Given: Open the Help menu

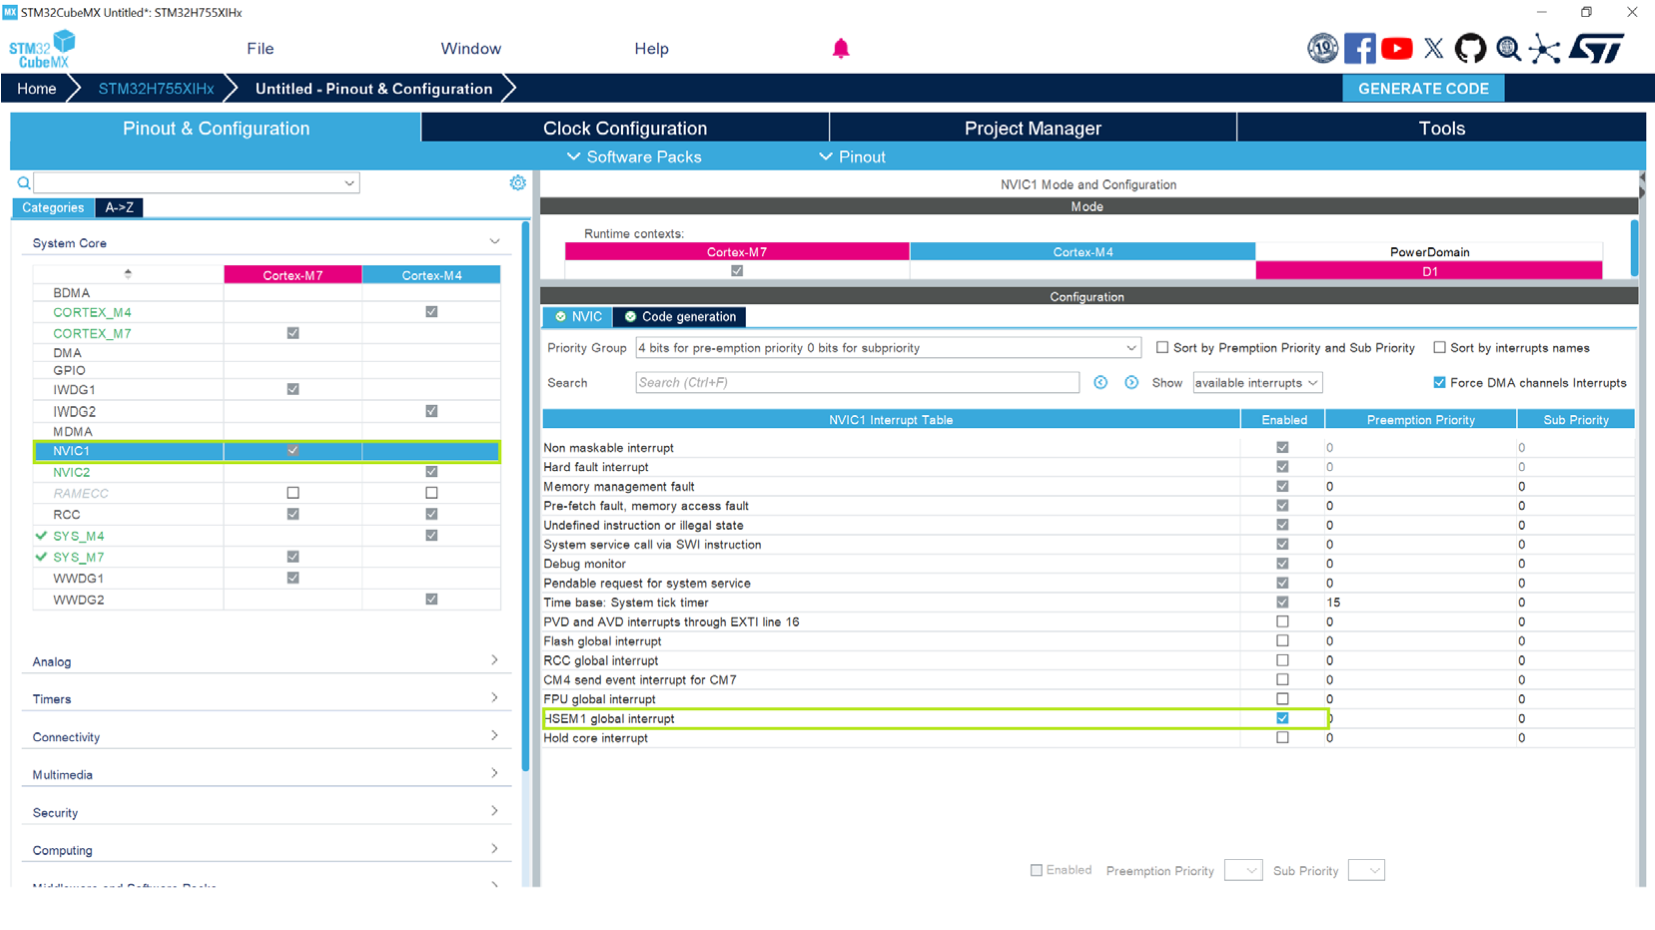Looking at the screenshot, I should (651, 48).
